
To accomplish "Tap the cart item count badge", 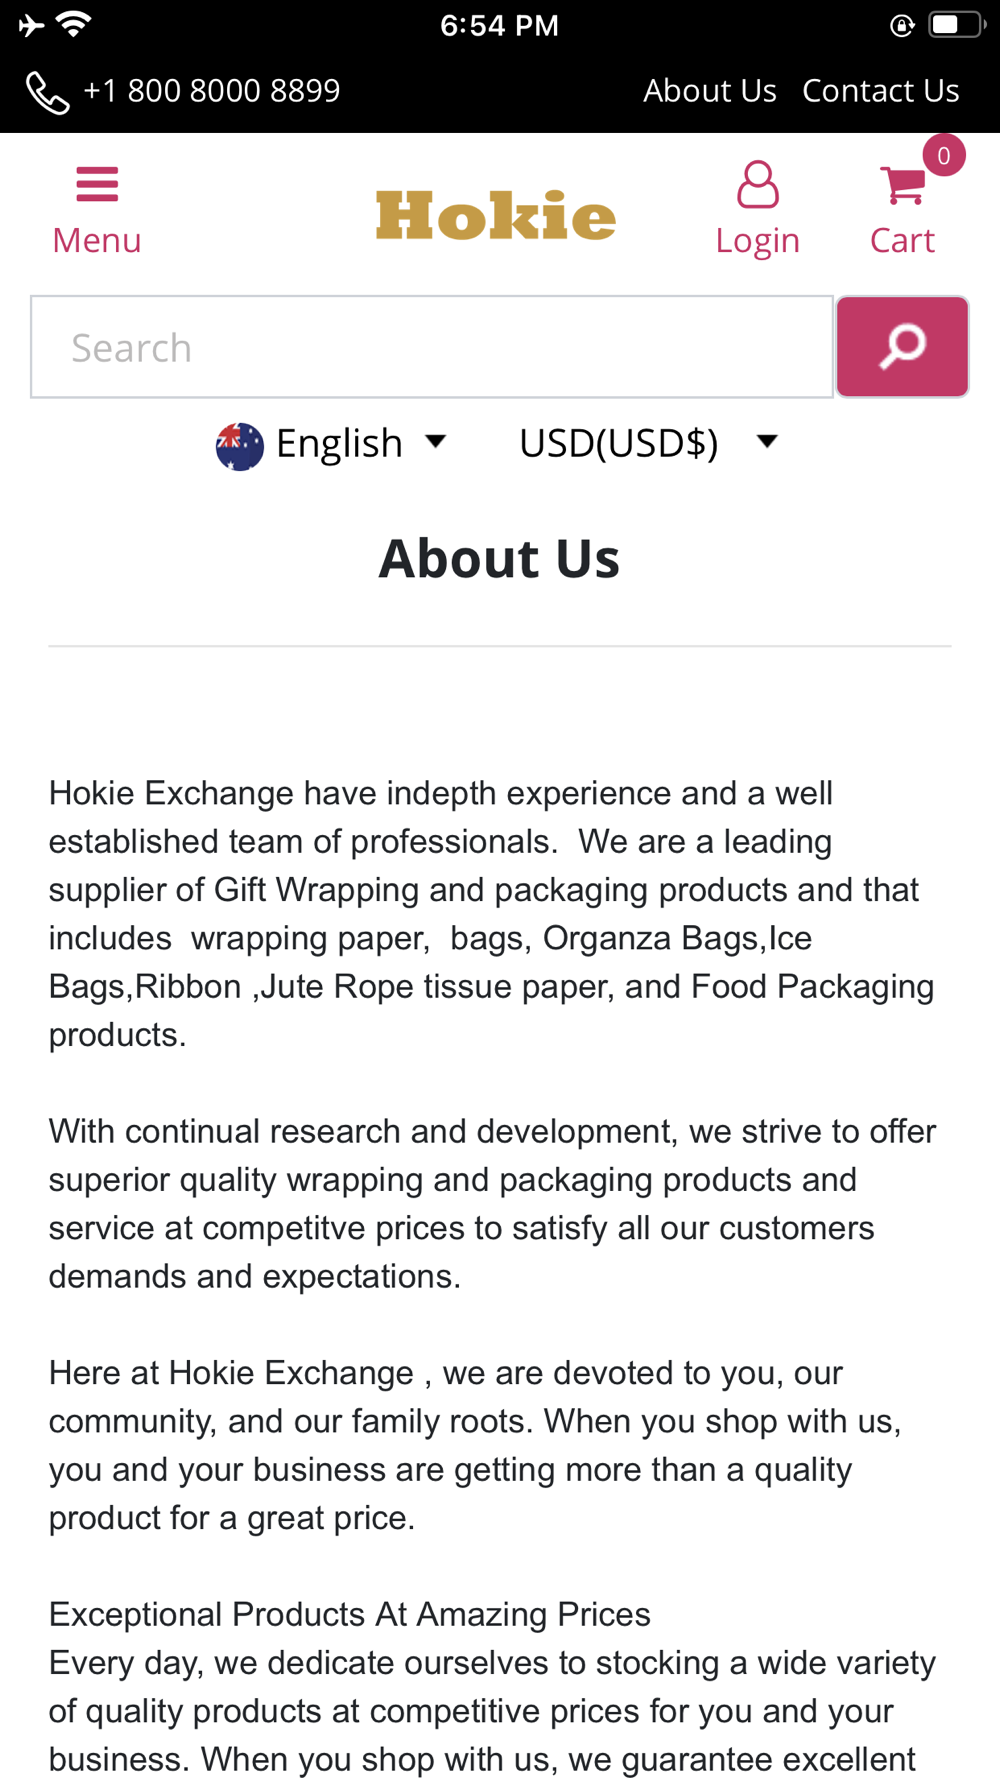I will pos(943,156).
